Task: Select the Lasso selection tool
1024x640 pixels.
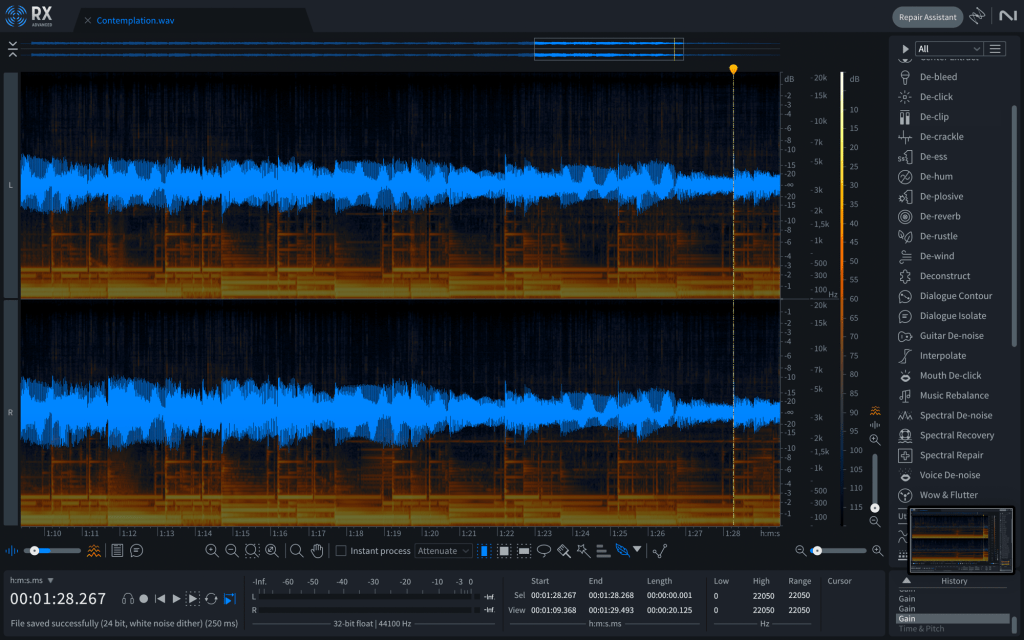Action: pyautogui.click(x=544, y=550)
